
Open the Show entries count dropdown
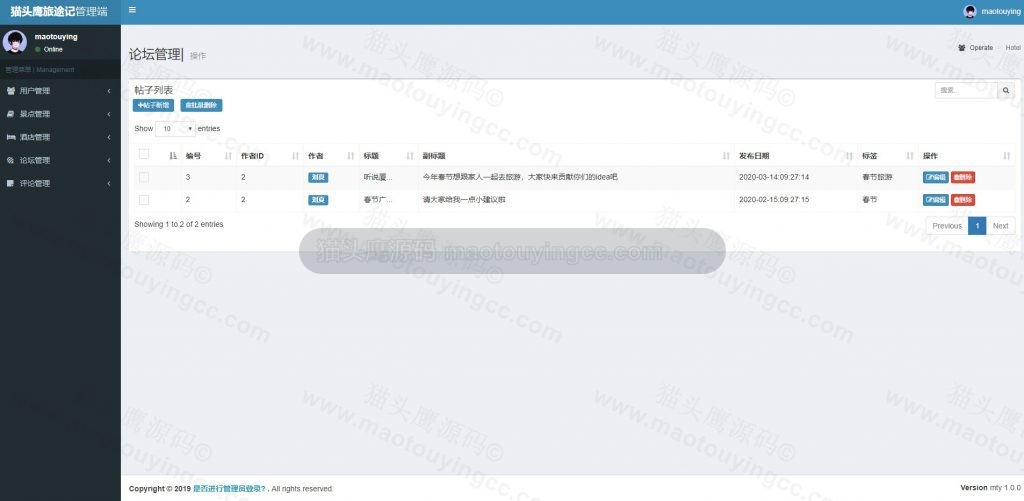(x=175, y=129)
